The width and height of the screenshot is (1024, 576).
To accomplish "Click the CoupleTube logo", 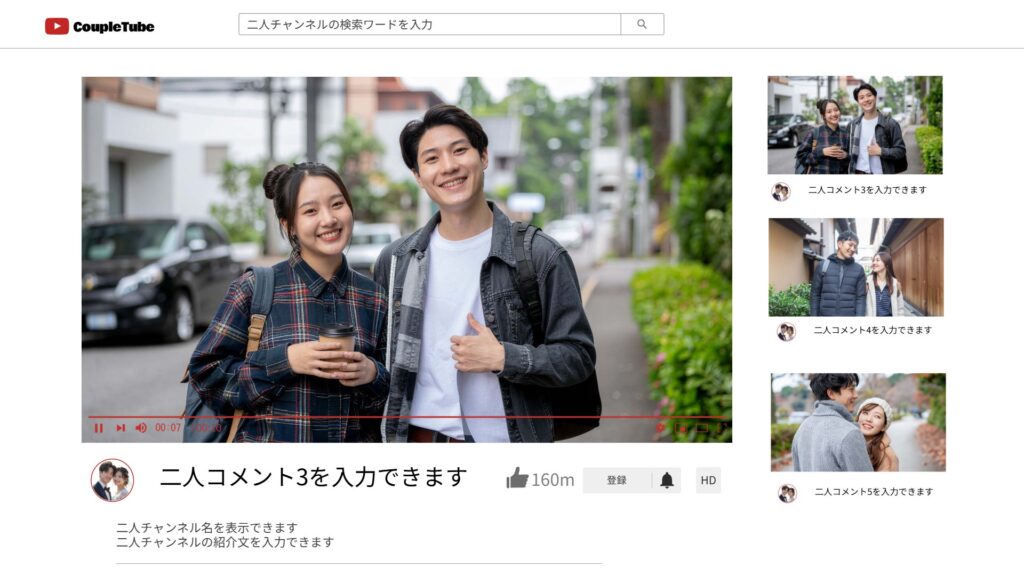I will click(100, 26).
